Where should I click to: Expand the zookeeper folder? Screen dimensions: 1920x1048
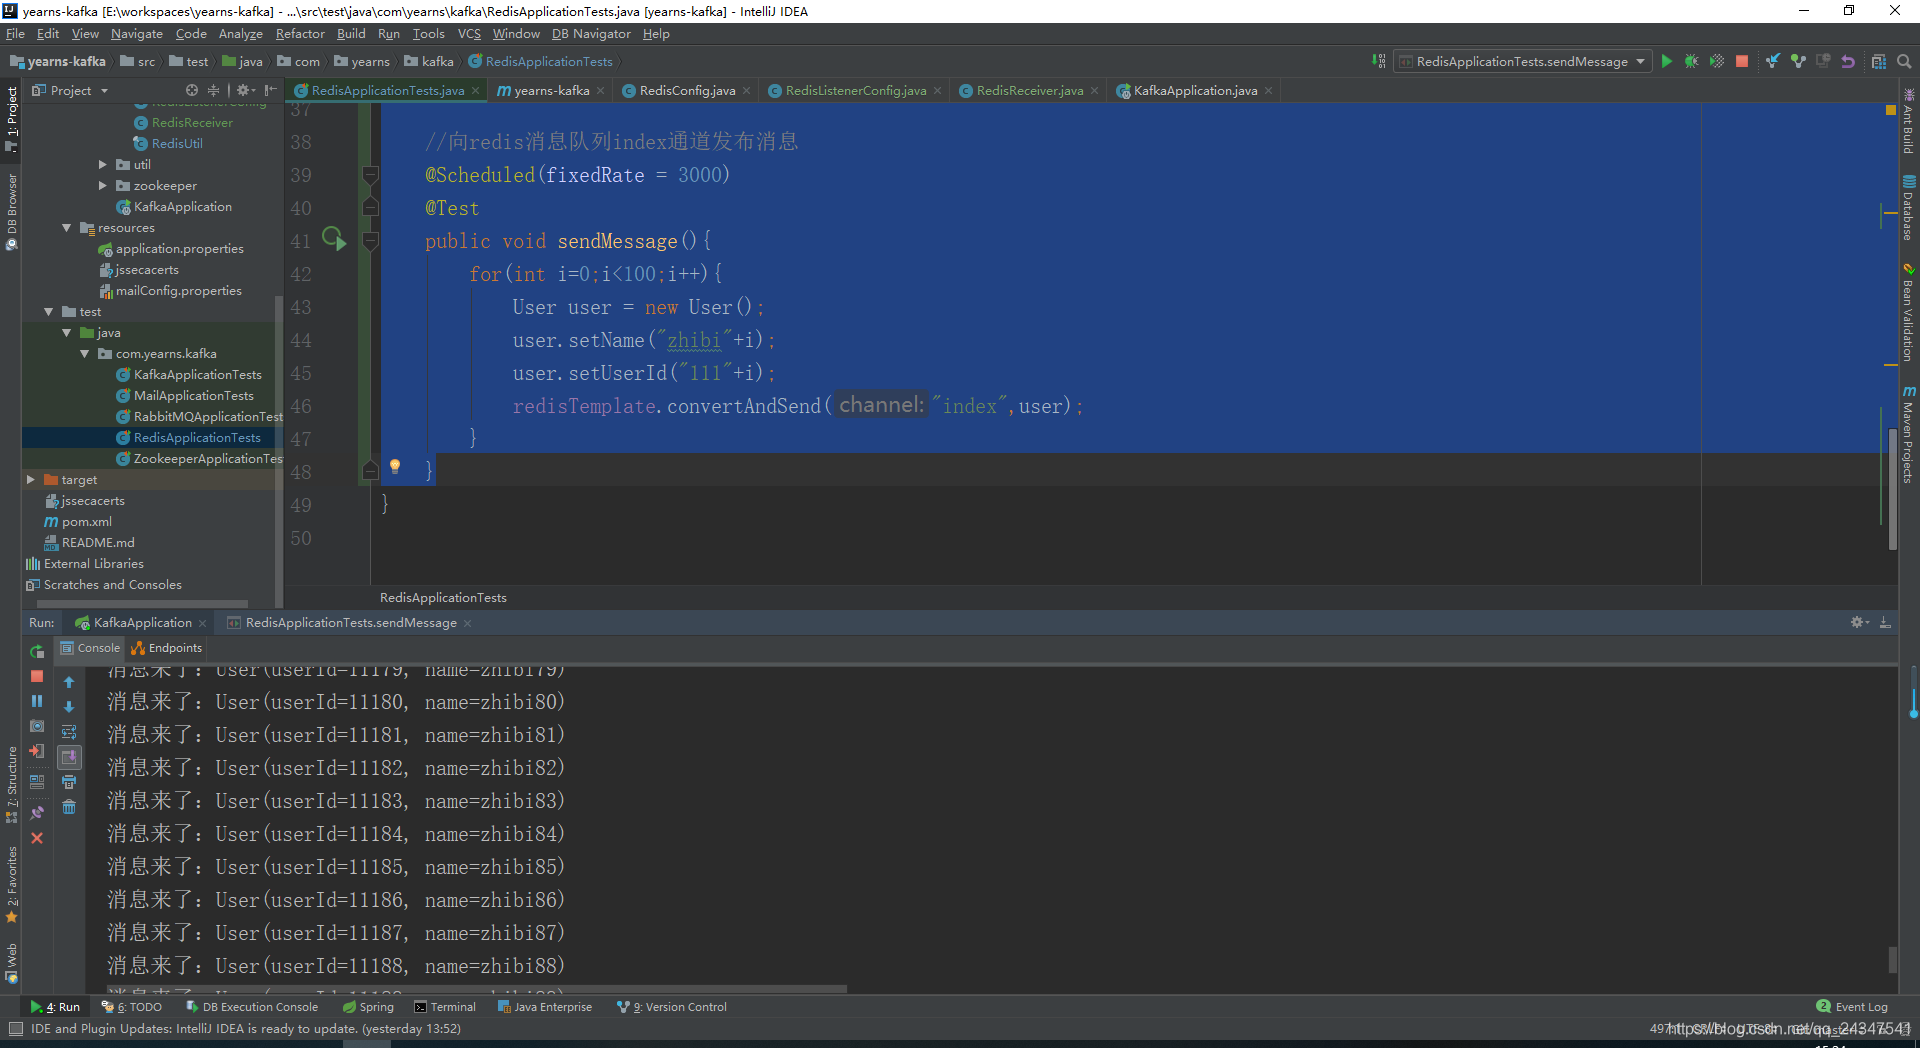coord(102,185)
